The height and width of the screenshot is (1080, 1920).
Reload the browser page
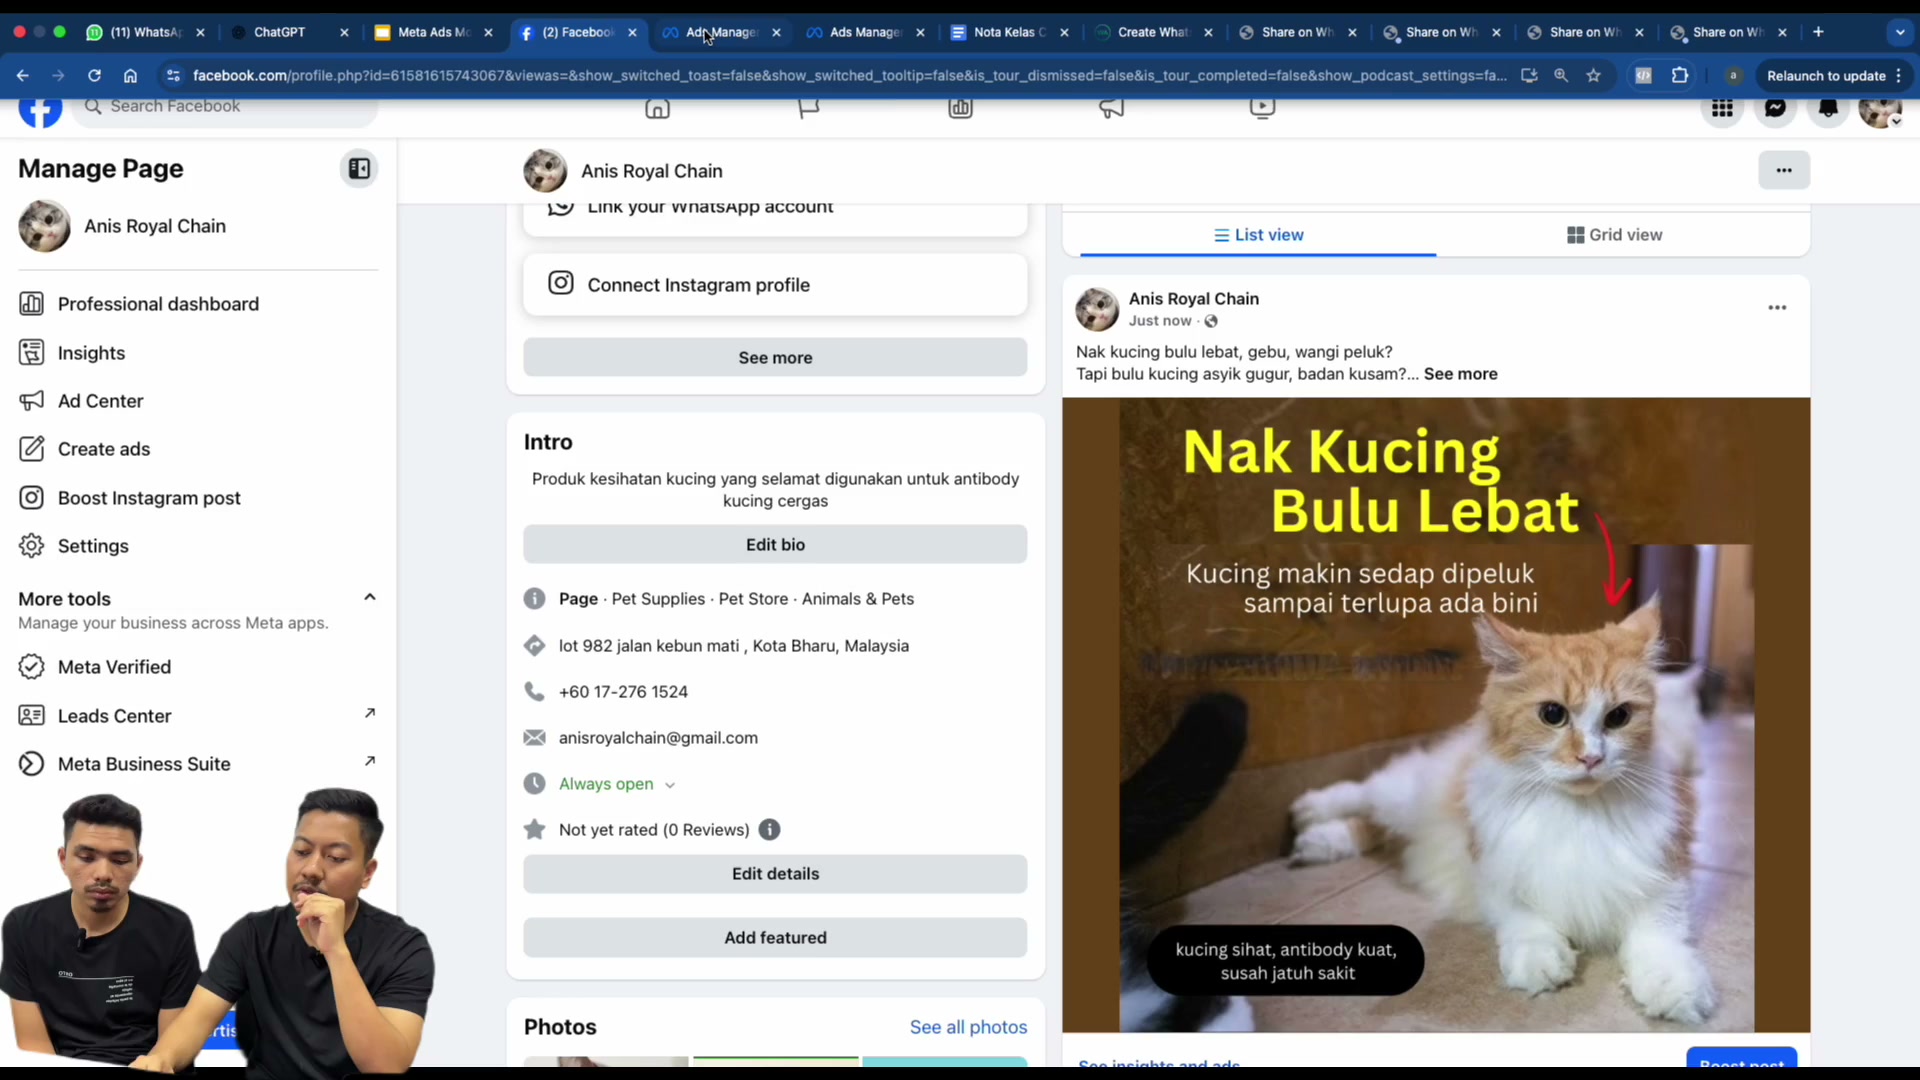click(94, 76)
